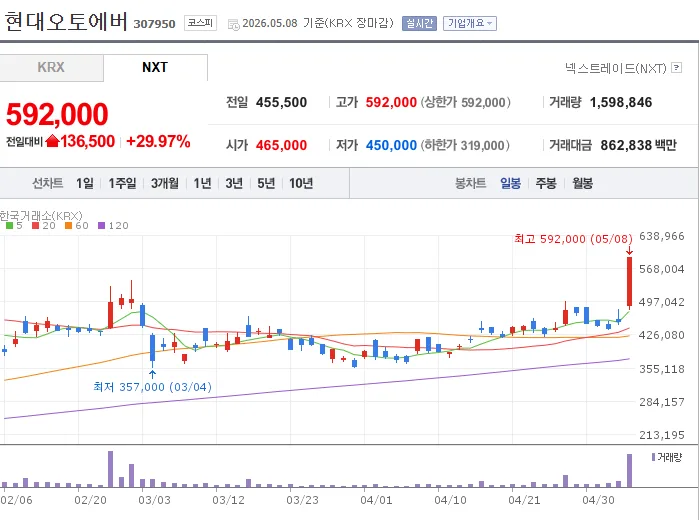The height and width of the screenshot is (520, 699).
Task: Click the orange 60-day moving average swatch
Action: coord(68,226)
